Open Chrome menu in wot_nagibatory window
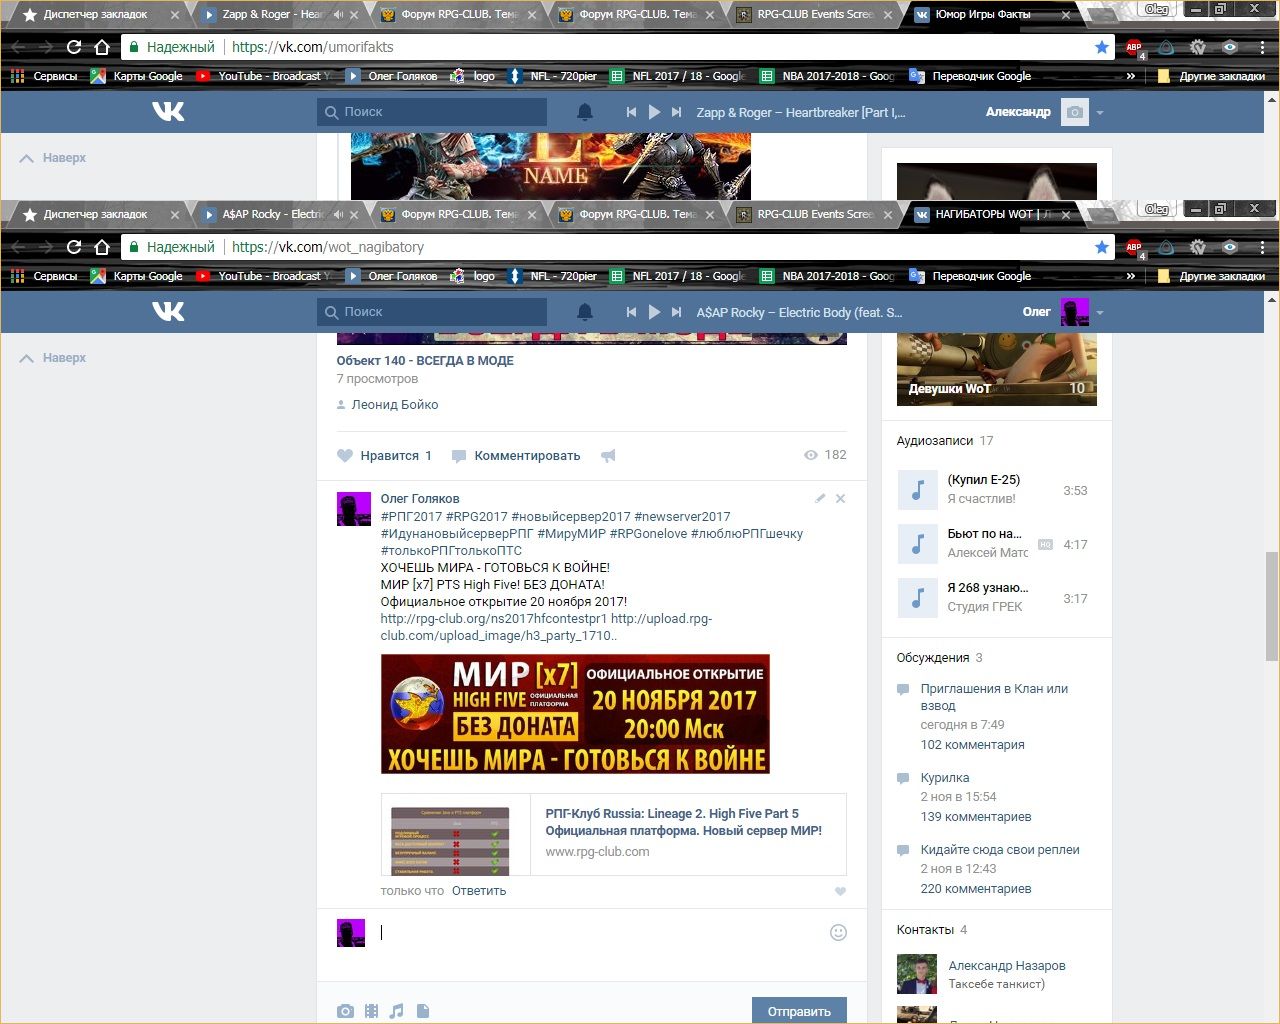Image resolution: width=1280 pixels, height=1024 pixels. 1262,247
